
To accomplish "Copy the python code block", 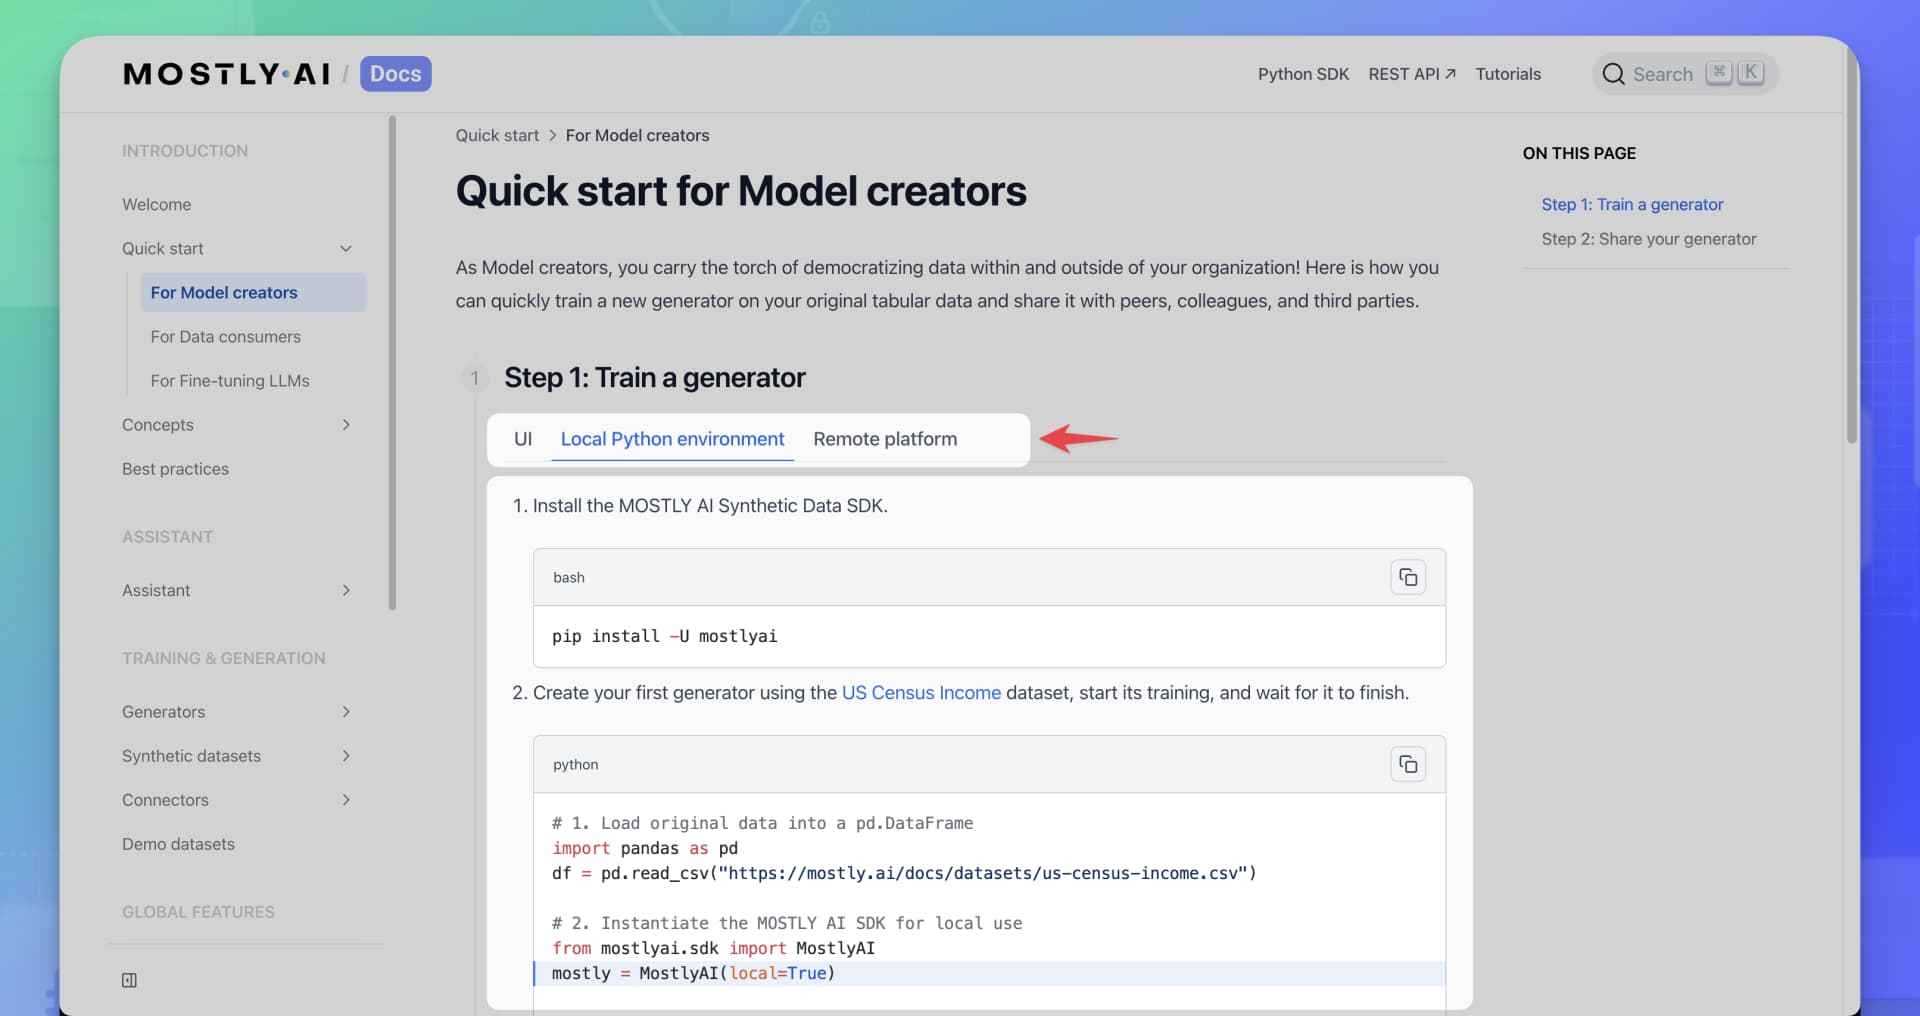I will point(1408,764).
